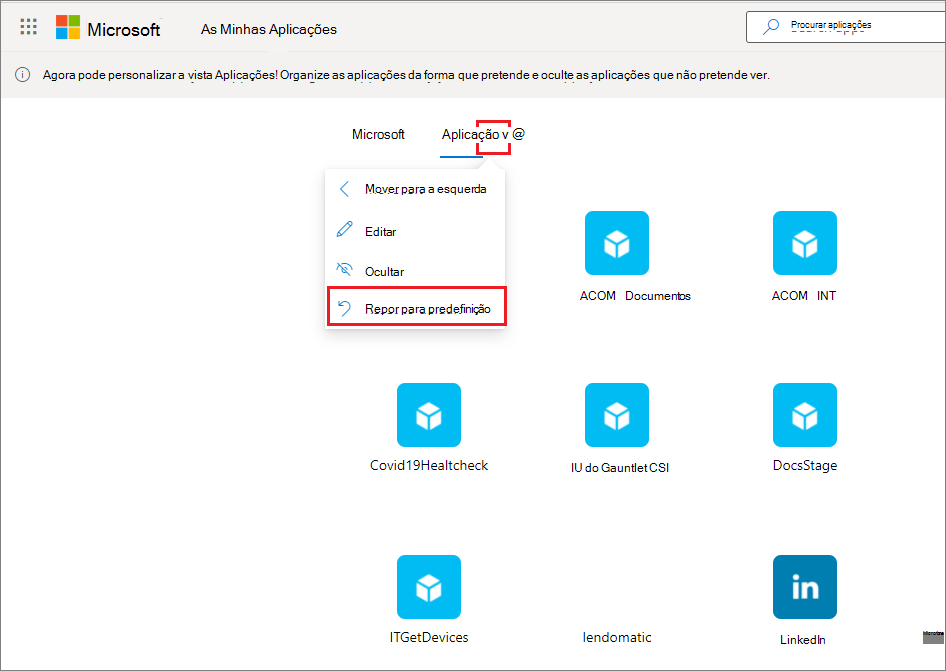The height and width of the screenshot is (671, 946).
Task: Launch the ITGetDevices app icon
Action: tap(429, 587)
